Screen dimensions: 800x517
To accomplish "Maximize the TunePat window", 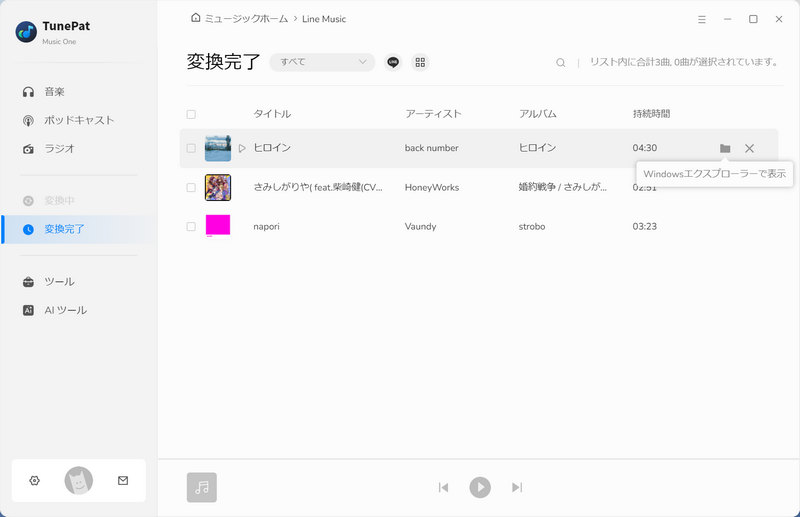I will 753,19.
